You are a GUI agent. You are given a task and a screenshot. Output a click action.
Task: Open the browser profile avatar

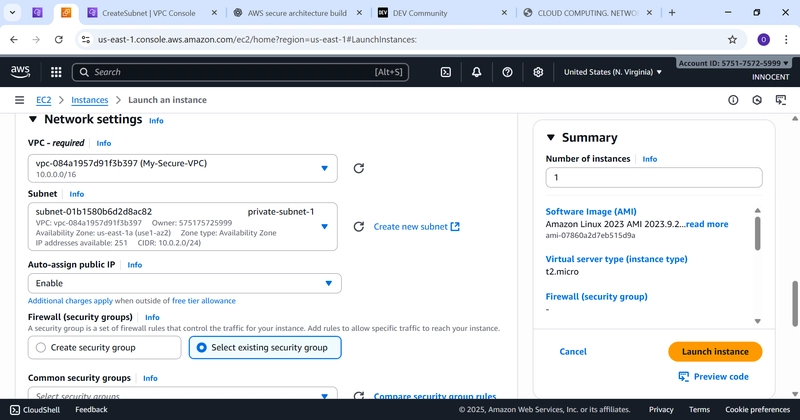[763, 39]
